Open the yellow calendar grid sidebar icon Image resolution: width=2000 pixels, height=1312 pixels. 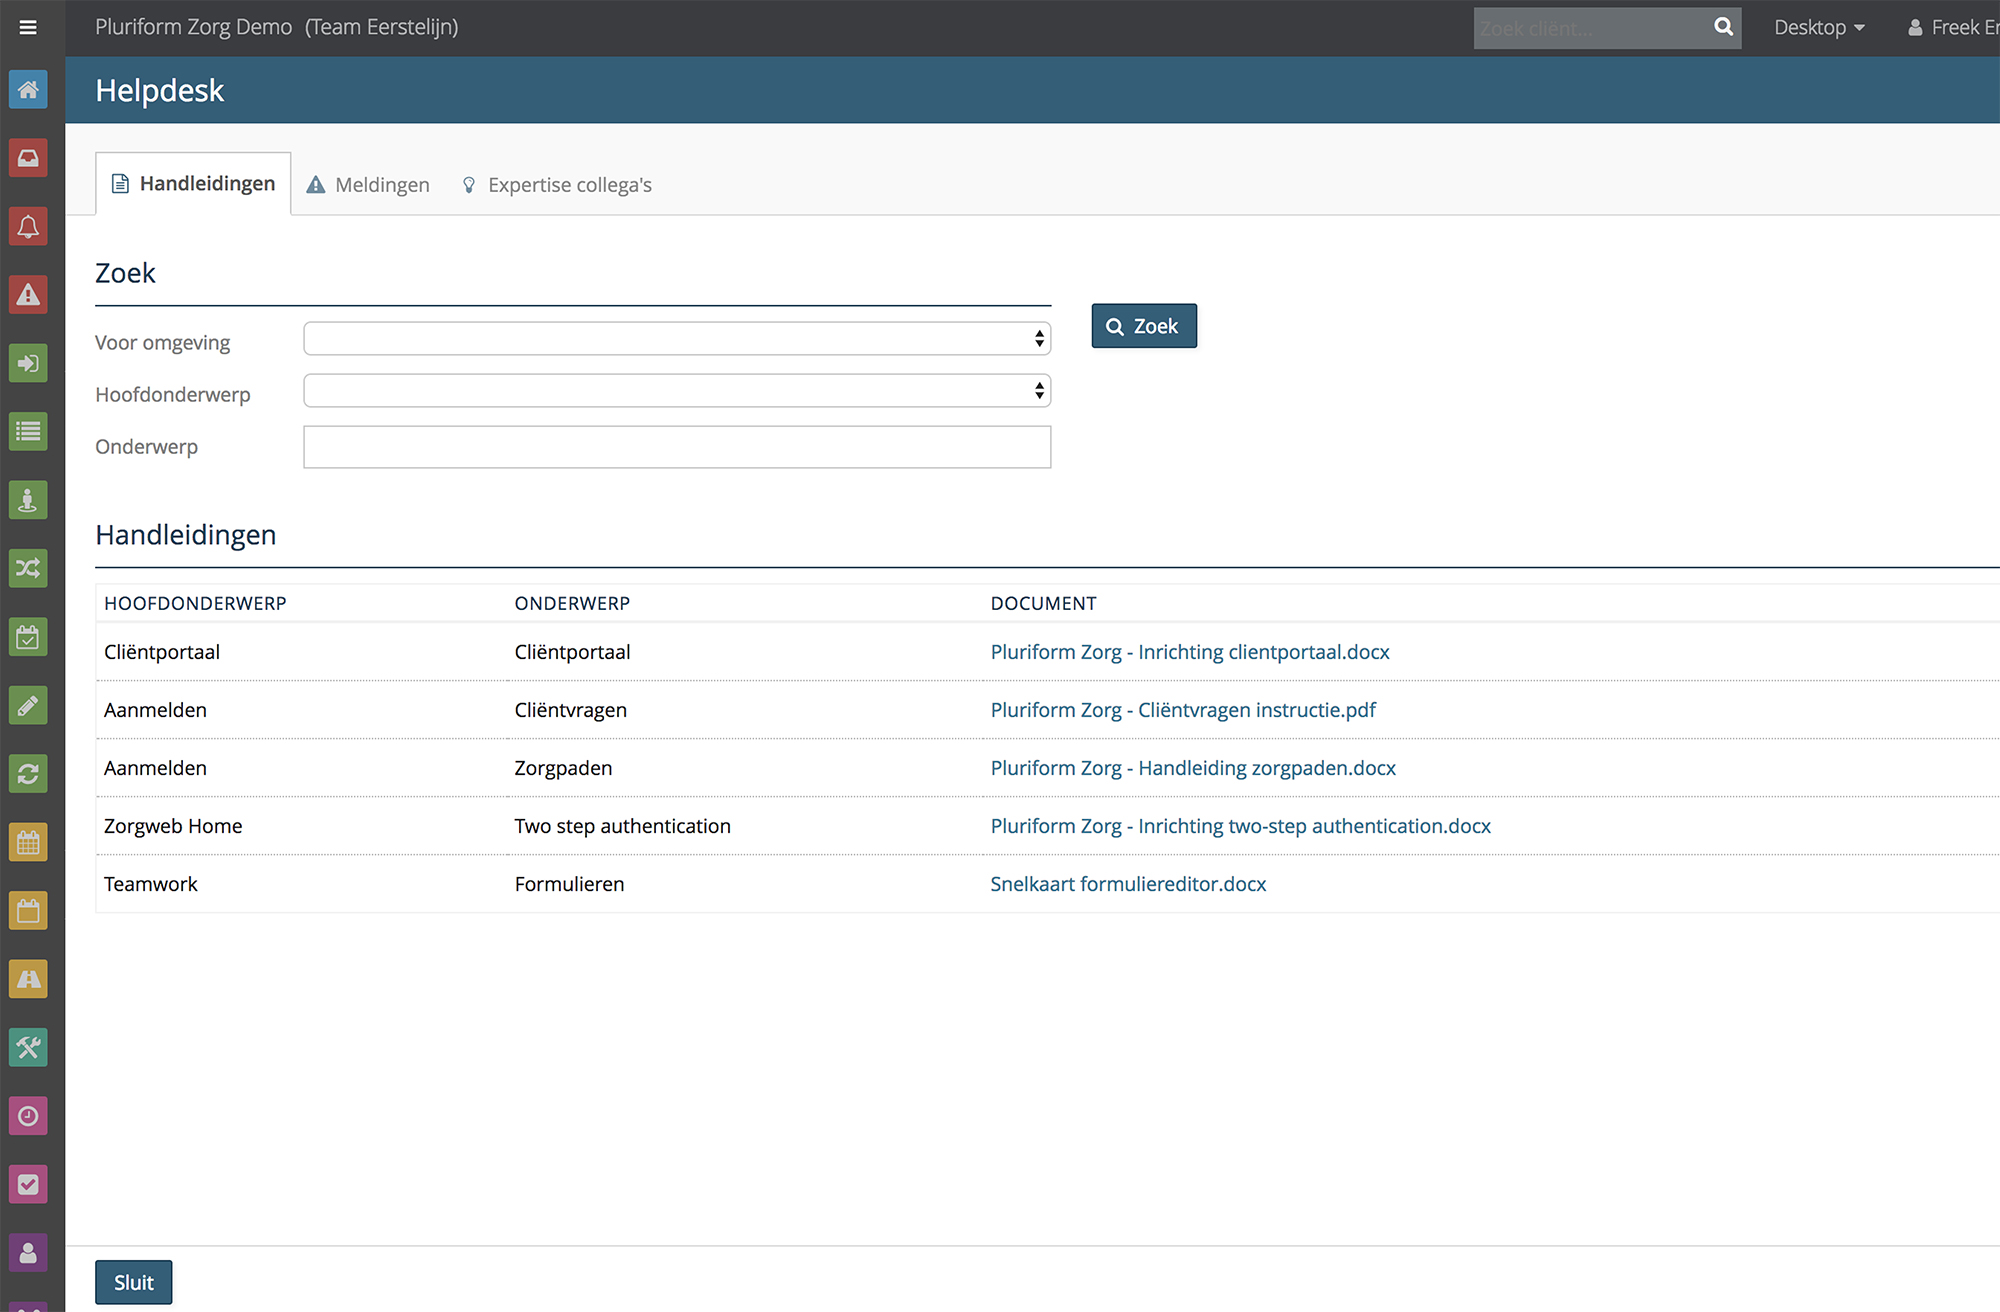click(28, 842)
